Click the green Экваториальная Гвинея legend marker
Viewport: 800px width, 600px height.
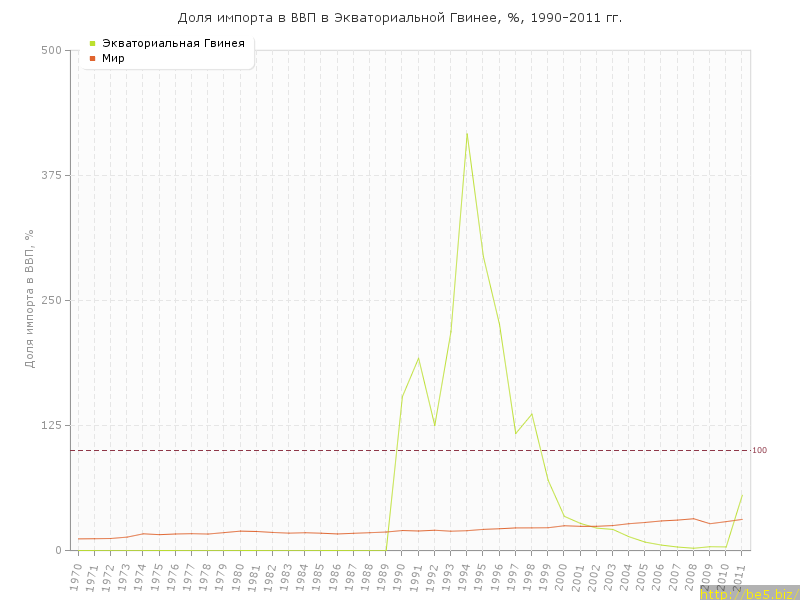tap(93, 43)
